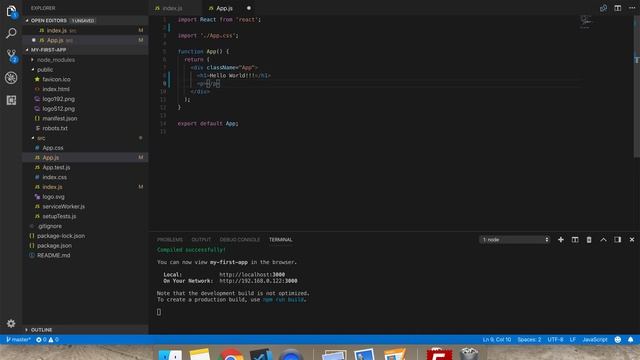Viewport: 640px width, 360px height.
Task: Open the Manage gear menu
Action: click(x=11, y=324)
